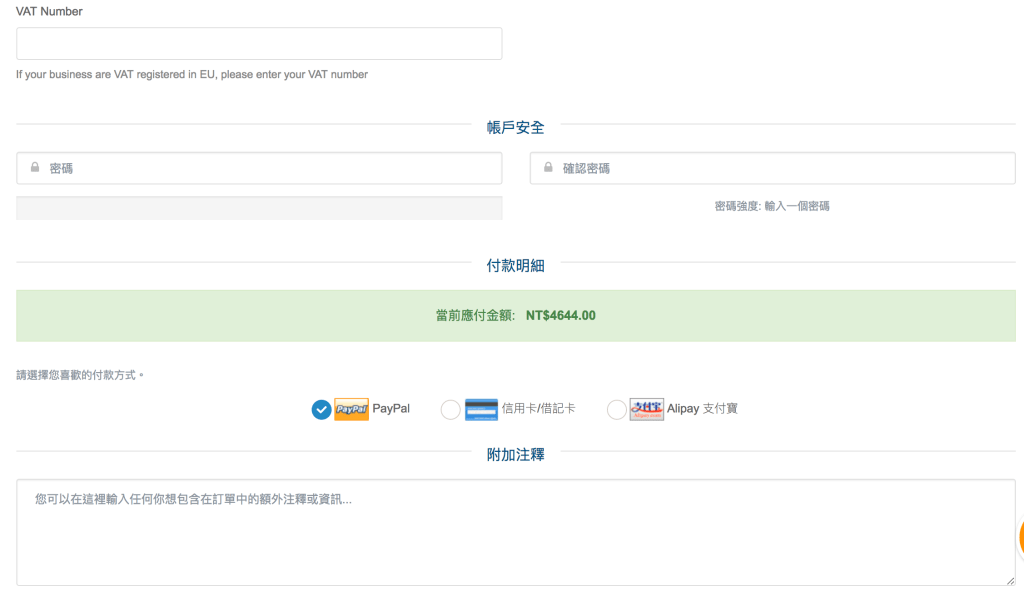
Task: Click the notes text area resize handle
Action: point(1010,580)
